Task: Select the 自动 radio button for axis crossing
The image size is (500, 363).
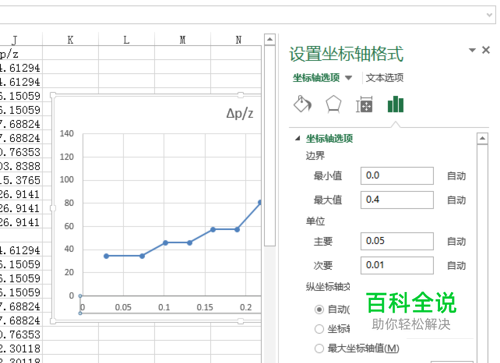Action: coord(319,310)
